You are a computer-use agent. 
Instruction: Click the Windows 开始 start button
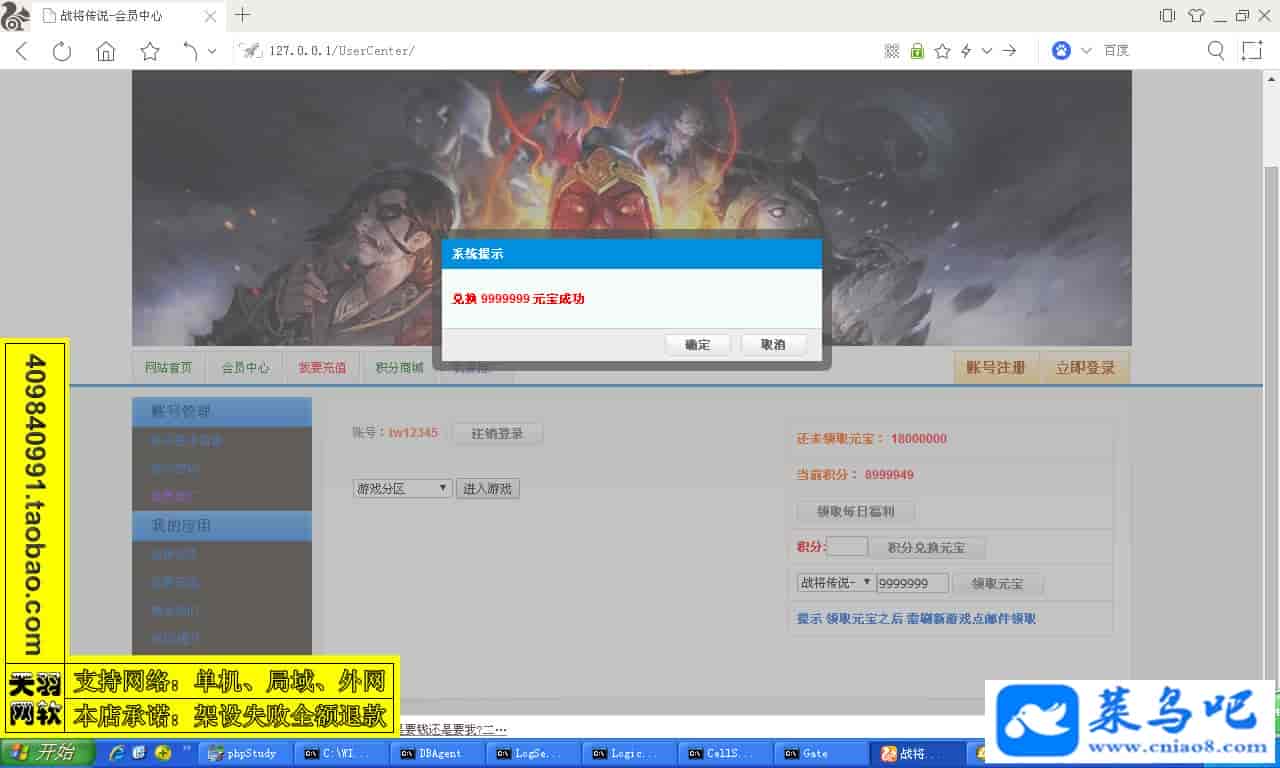[46, 753]
